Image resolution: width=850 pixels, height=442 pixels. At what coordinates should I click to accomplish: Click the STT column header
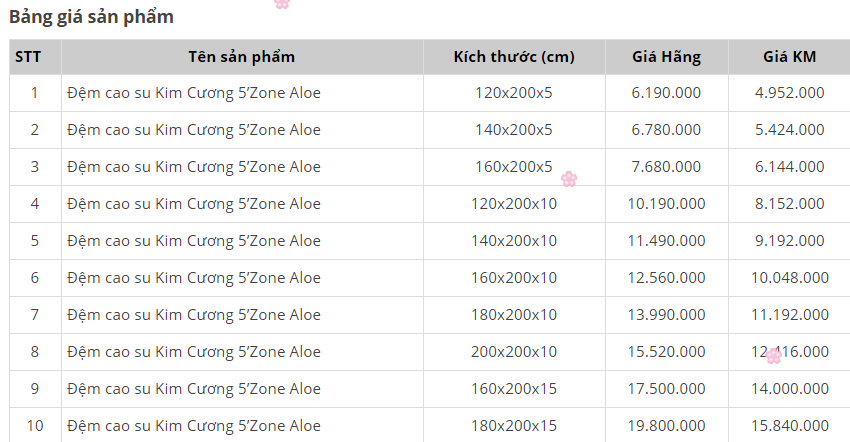[28, 57]
